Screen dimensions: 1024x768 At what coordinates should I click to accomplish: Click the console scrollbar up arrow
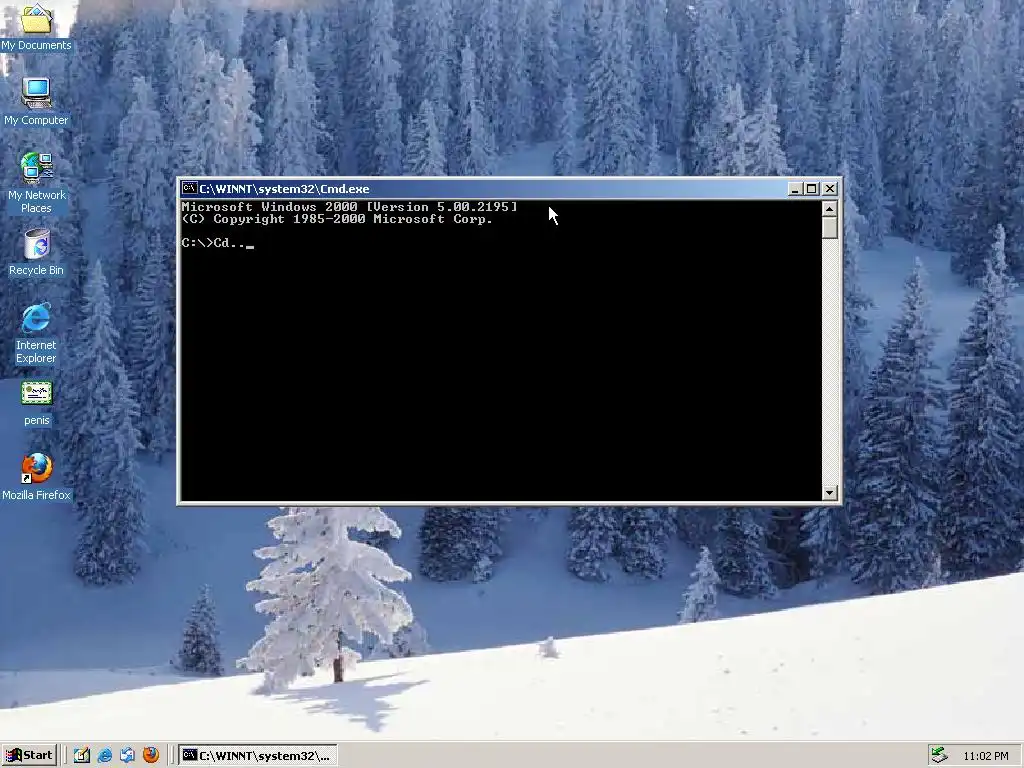(x=829, y=208)
